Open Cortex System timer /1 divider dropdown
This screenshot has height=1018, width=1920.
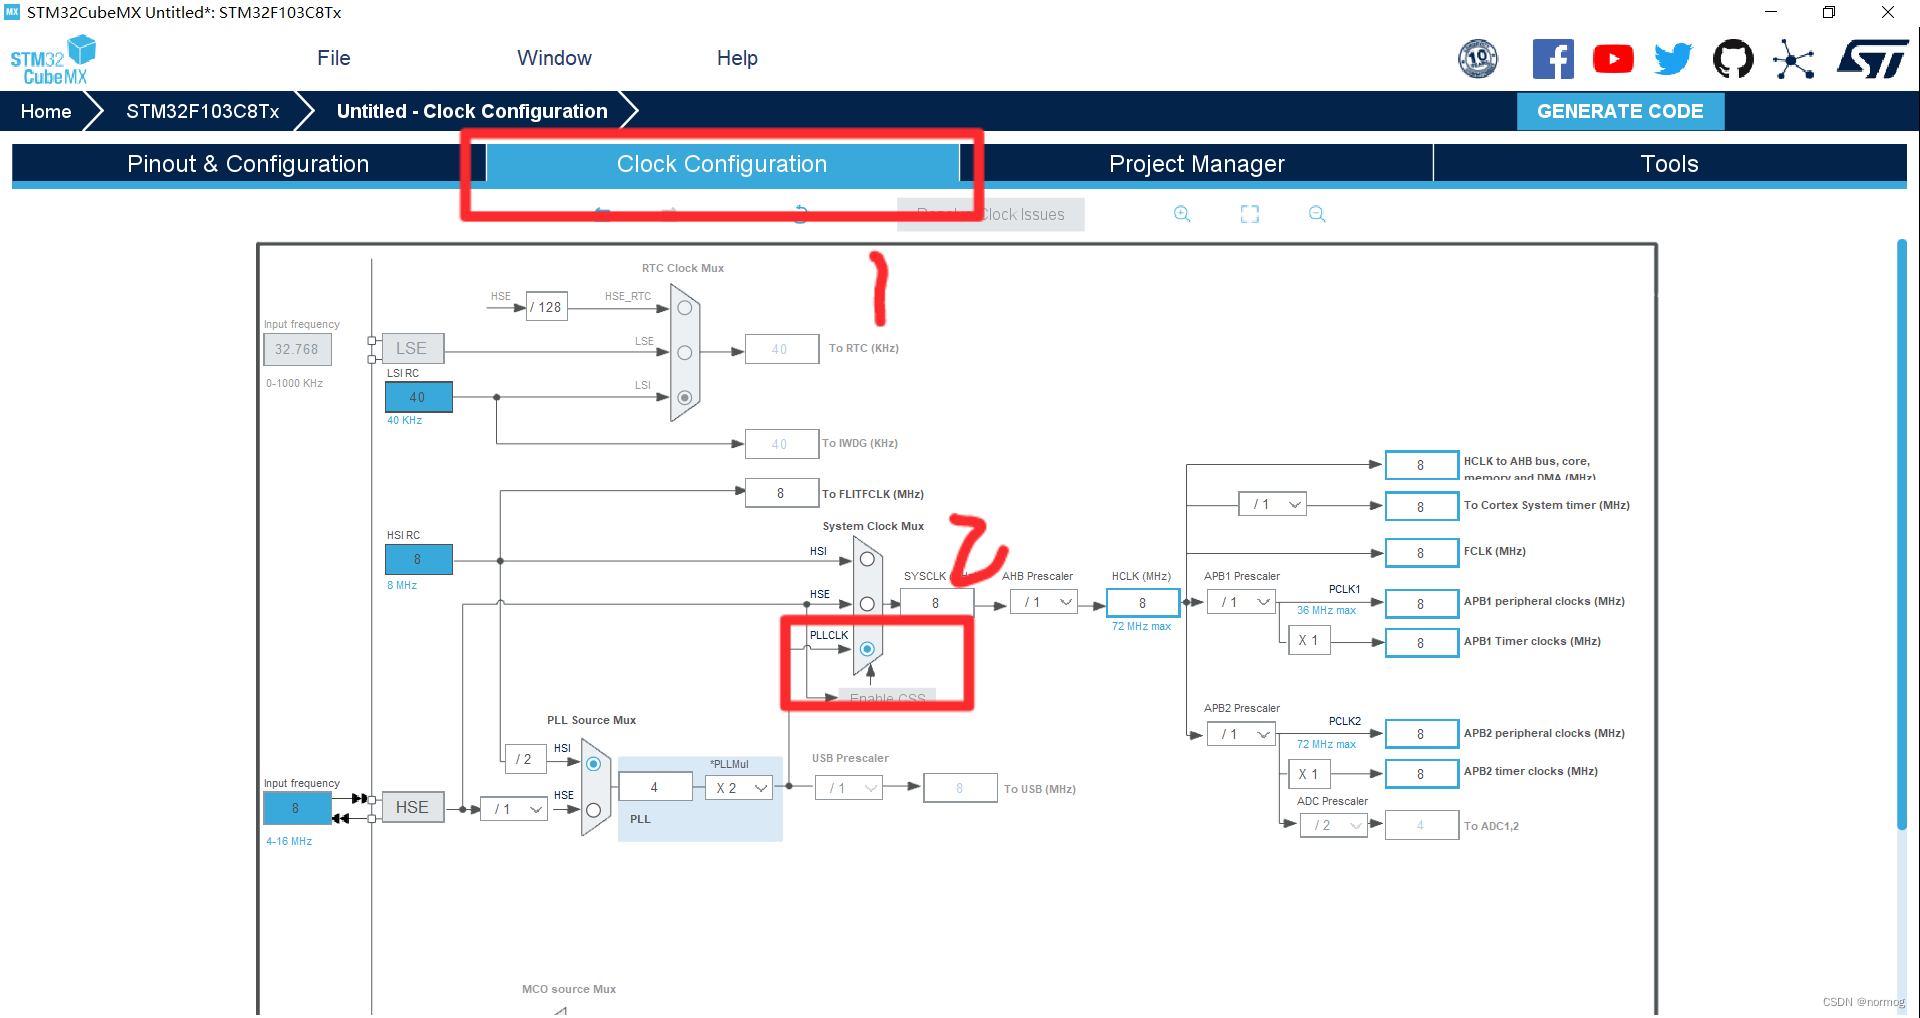(x=1273, y=504)
